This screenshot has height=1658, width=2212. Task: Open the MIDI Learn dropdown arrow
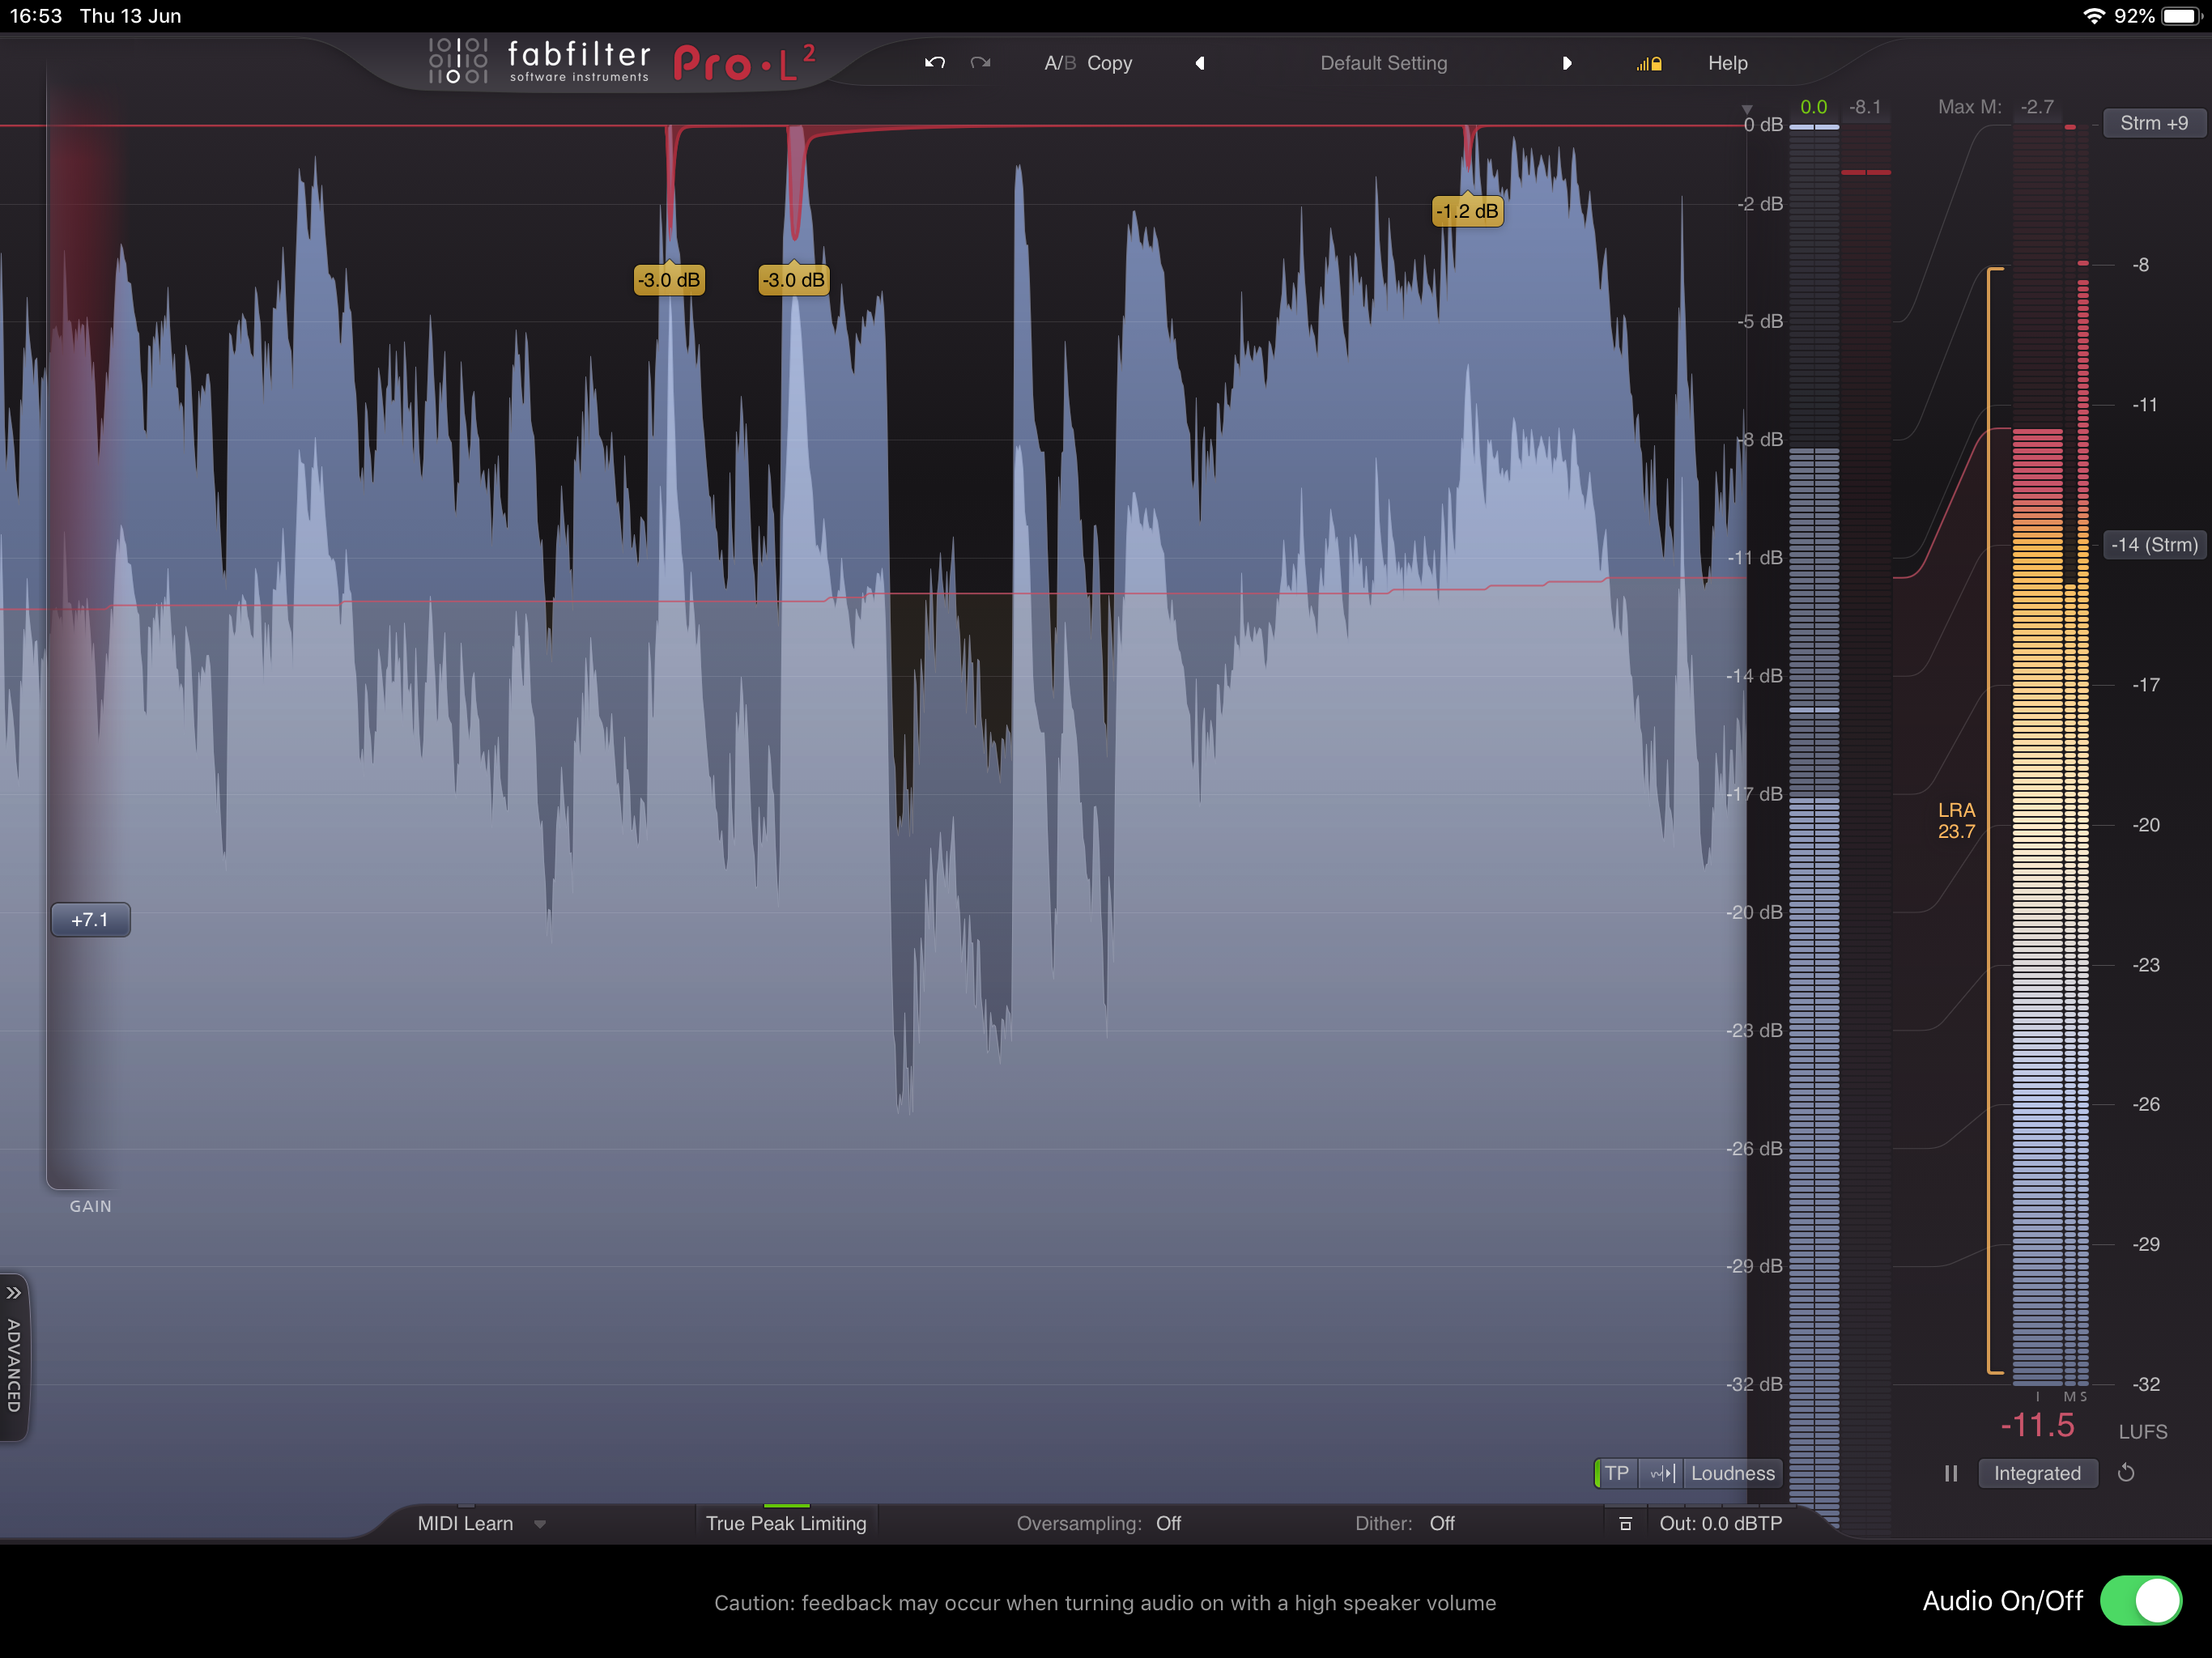click(540, 1524)
